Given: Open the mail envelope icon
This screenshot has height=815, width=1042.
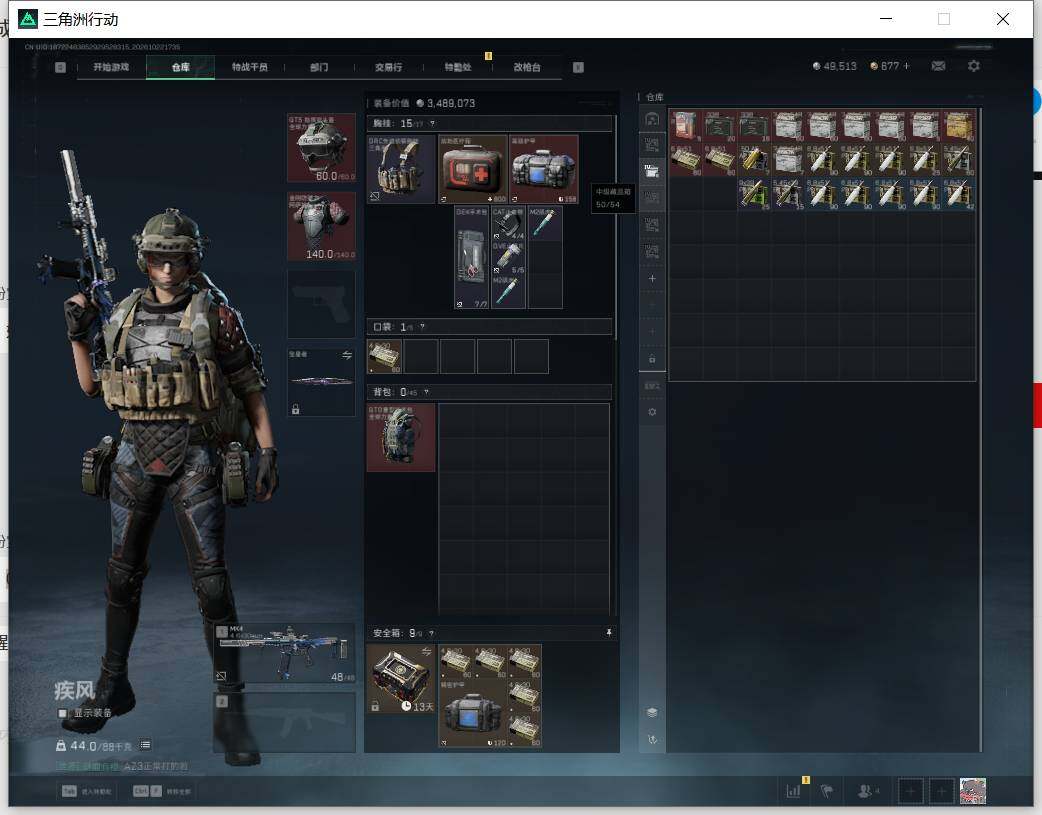Looking at the screenshot, I should 938,66.
